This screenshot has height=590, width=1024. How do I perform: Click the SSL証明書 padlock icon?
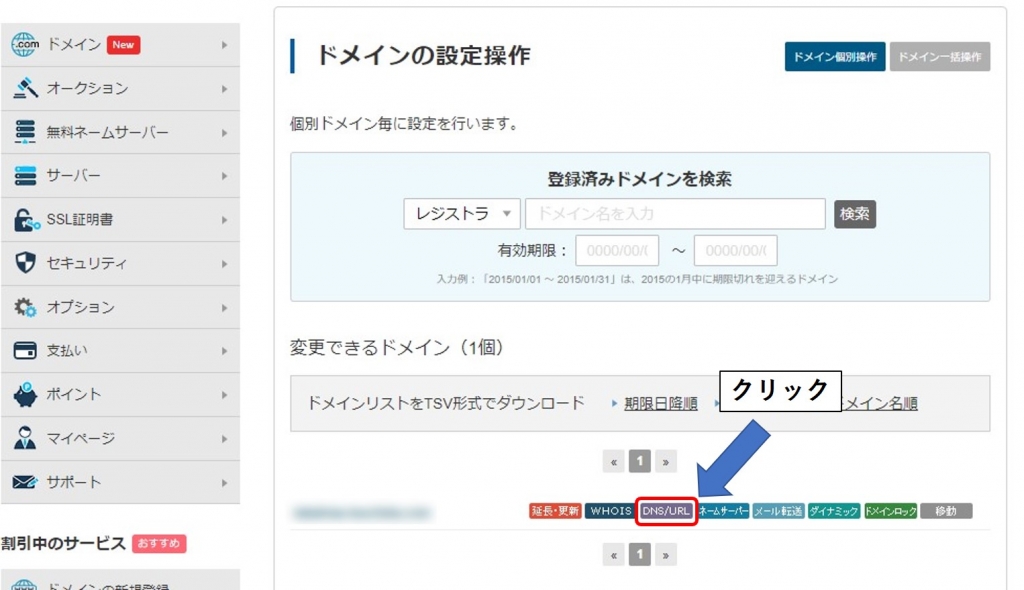click(26, 220)
